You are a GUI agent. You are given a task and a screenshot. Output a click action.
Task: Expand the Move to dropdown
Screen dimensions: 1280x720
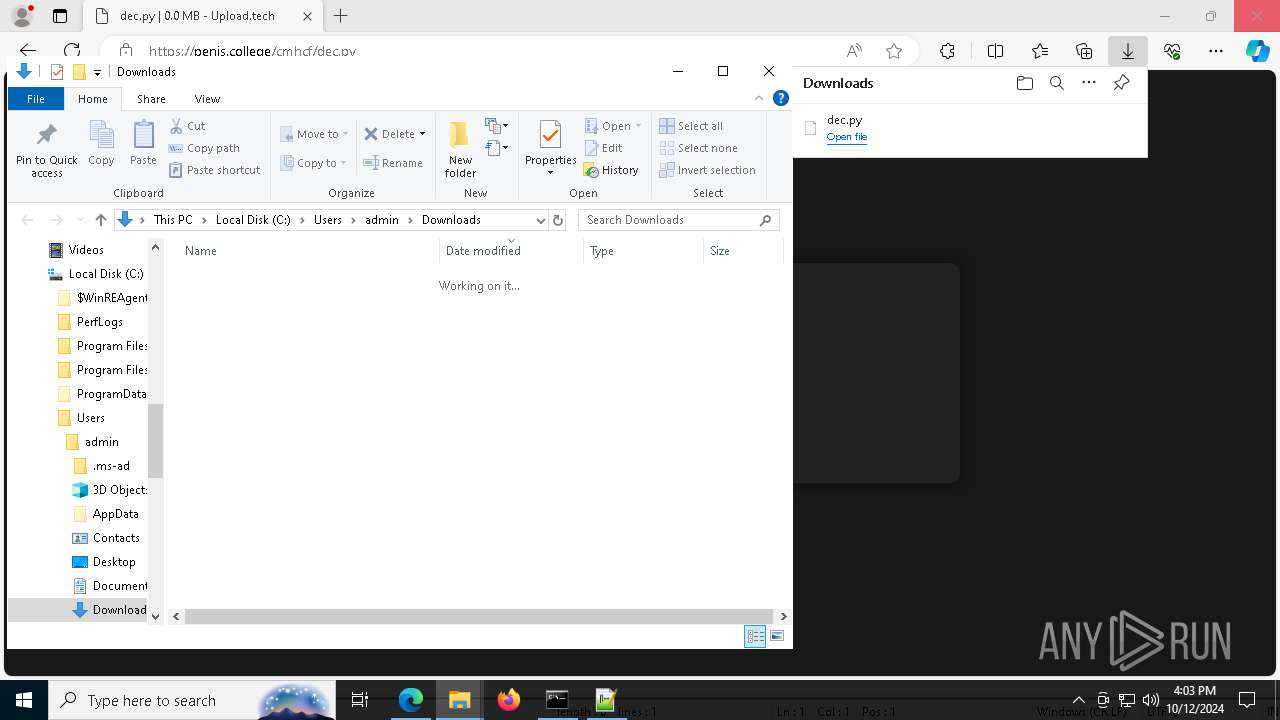tap(315, 134)
